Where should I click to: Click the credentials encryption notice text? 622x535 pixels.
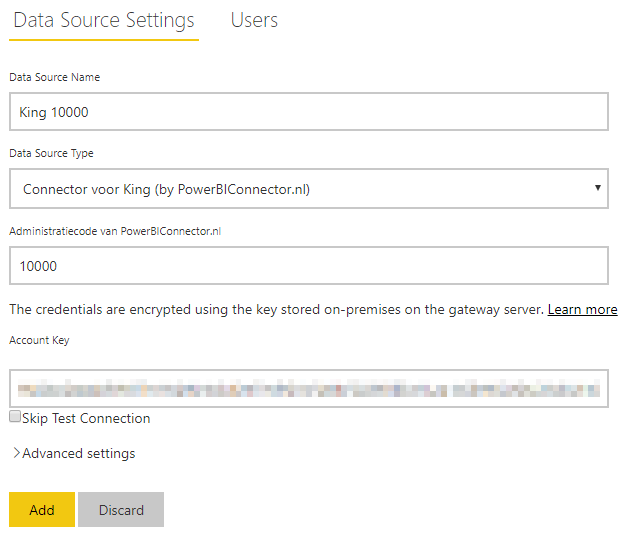point(276,309)
